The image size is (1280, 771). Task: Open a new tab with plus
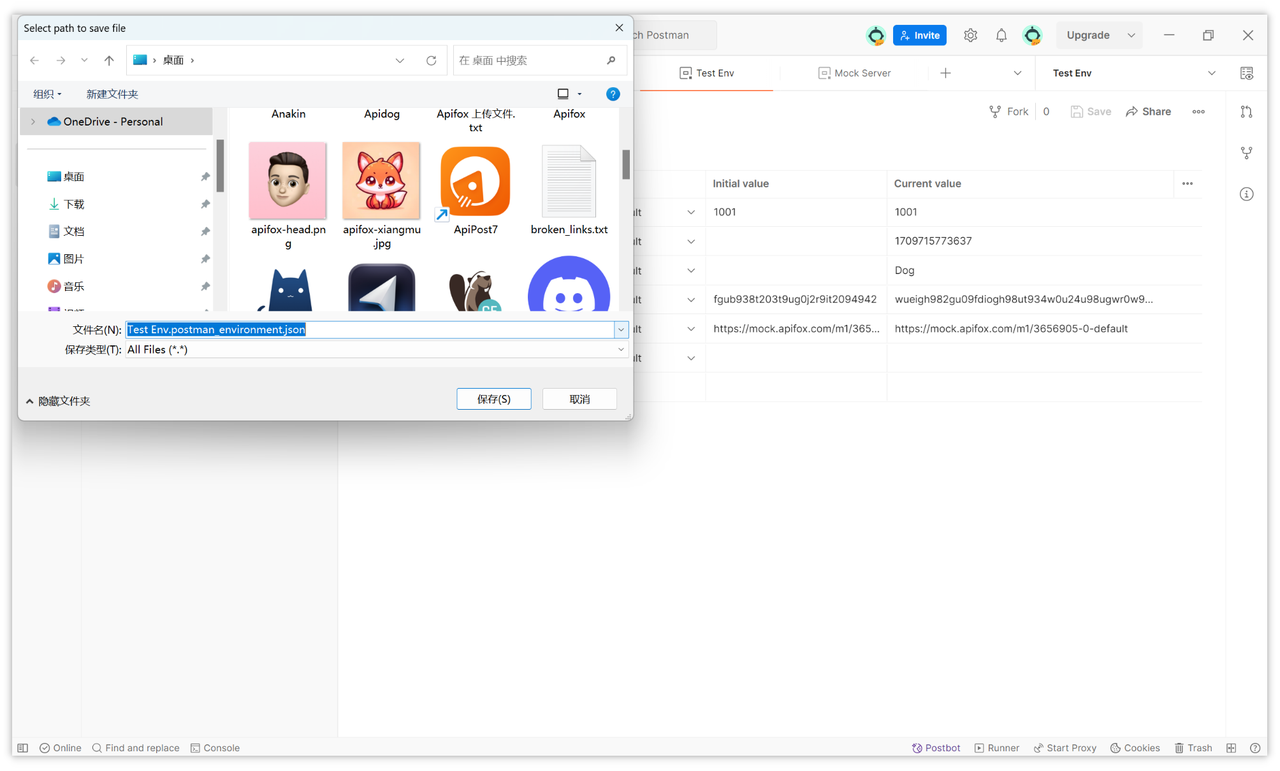[945, 73]
